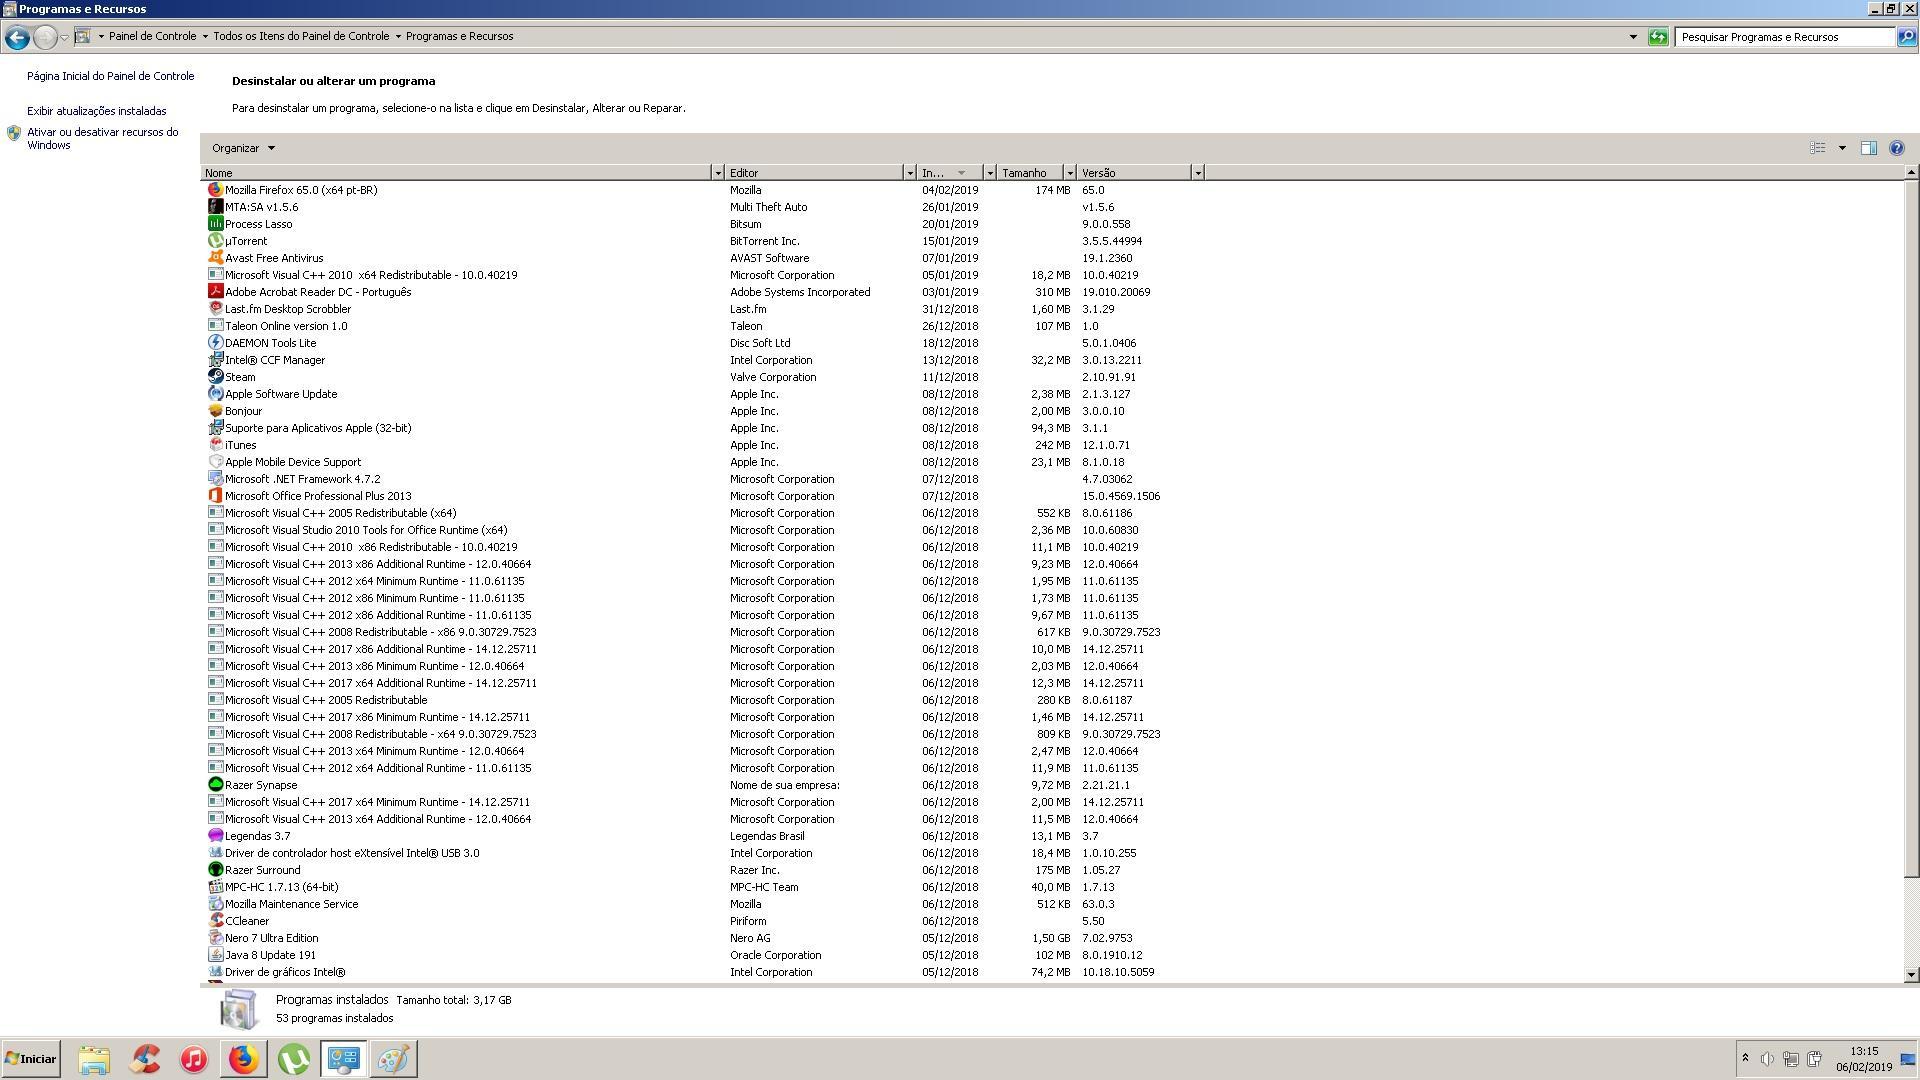Click the Bonjour package icon
The height and width of the screenshot is (1080, 1920).
pos(215,411)
